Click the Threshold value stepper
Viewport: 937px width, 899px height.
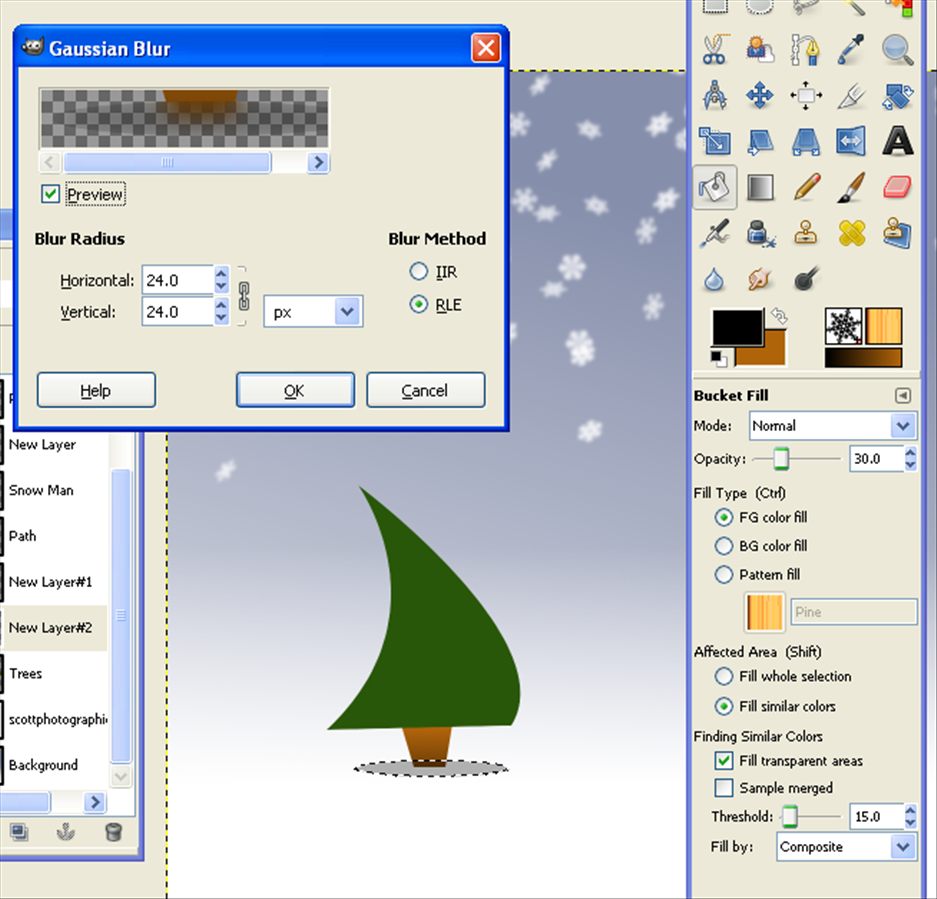(x=910, y=817)
